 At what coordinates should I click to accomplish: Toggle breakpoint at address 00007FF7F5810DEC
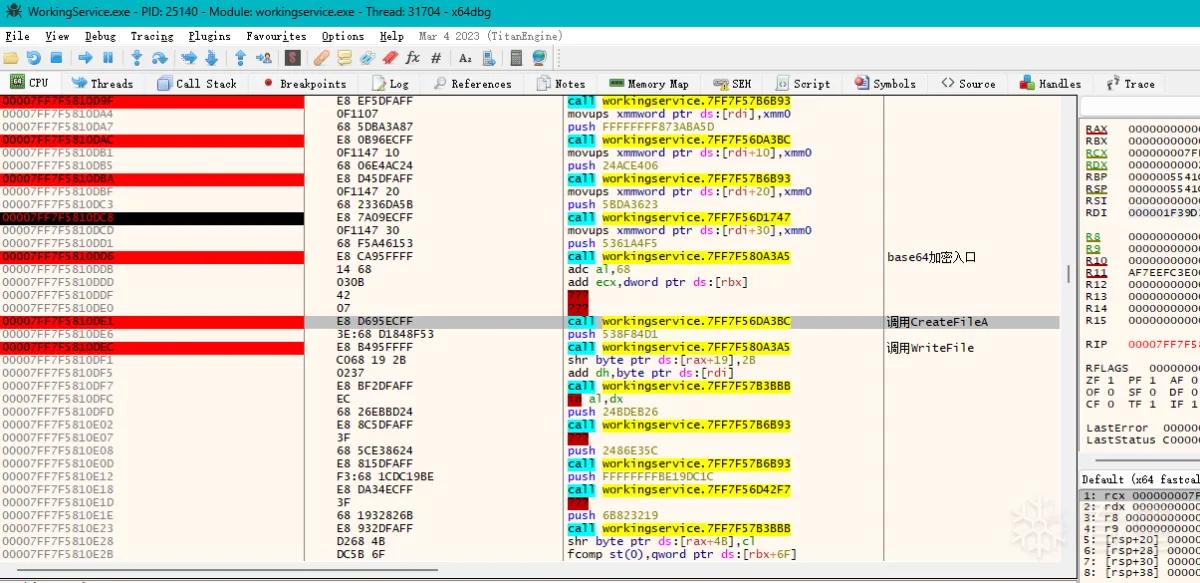[152, 347]
